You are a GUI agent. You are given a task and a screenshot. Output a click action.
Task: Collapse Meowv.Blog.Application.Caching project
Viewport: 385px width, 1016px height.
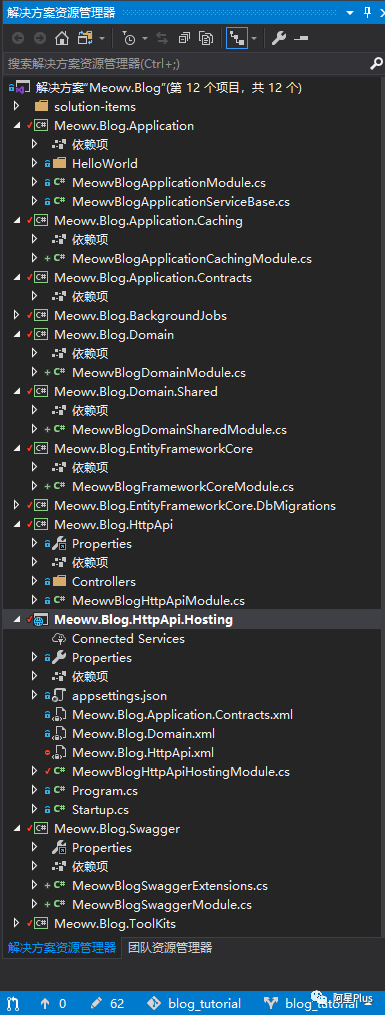coord(18,220)
